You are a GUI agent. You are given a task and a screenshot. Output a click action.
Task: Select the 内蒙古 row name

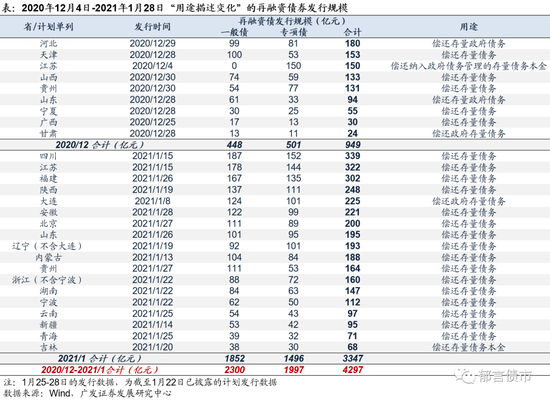click(48, 257)
